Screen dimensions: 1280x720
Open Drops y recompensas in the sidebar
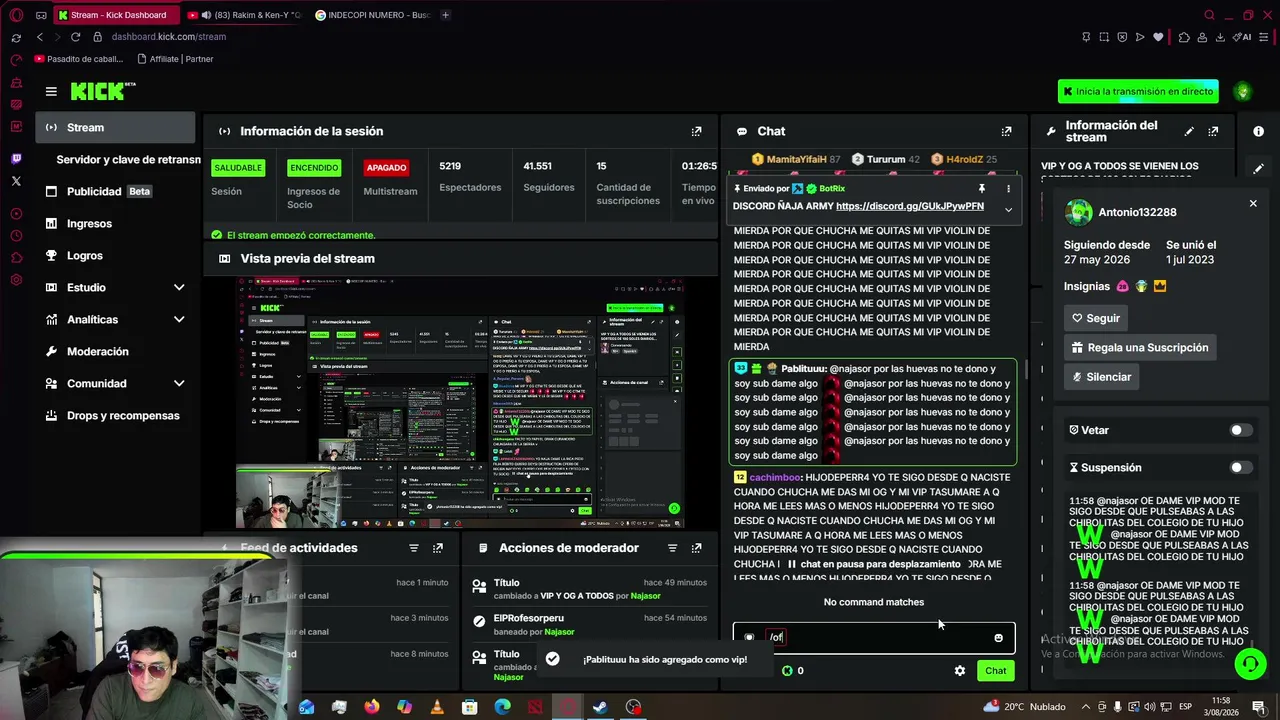tap(116, 416)
